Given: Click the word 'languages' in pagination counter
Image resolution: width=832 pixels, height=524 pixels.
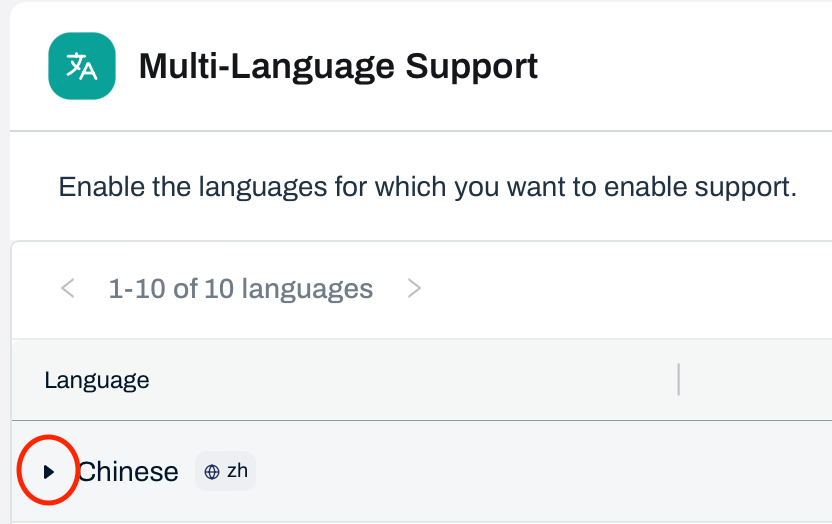Looking at the screenshot, I should (x=307, y=289).
